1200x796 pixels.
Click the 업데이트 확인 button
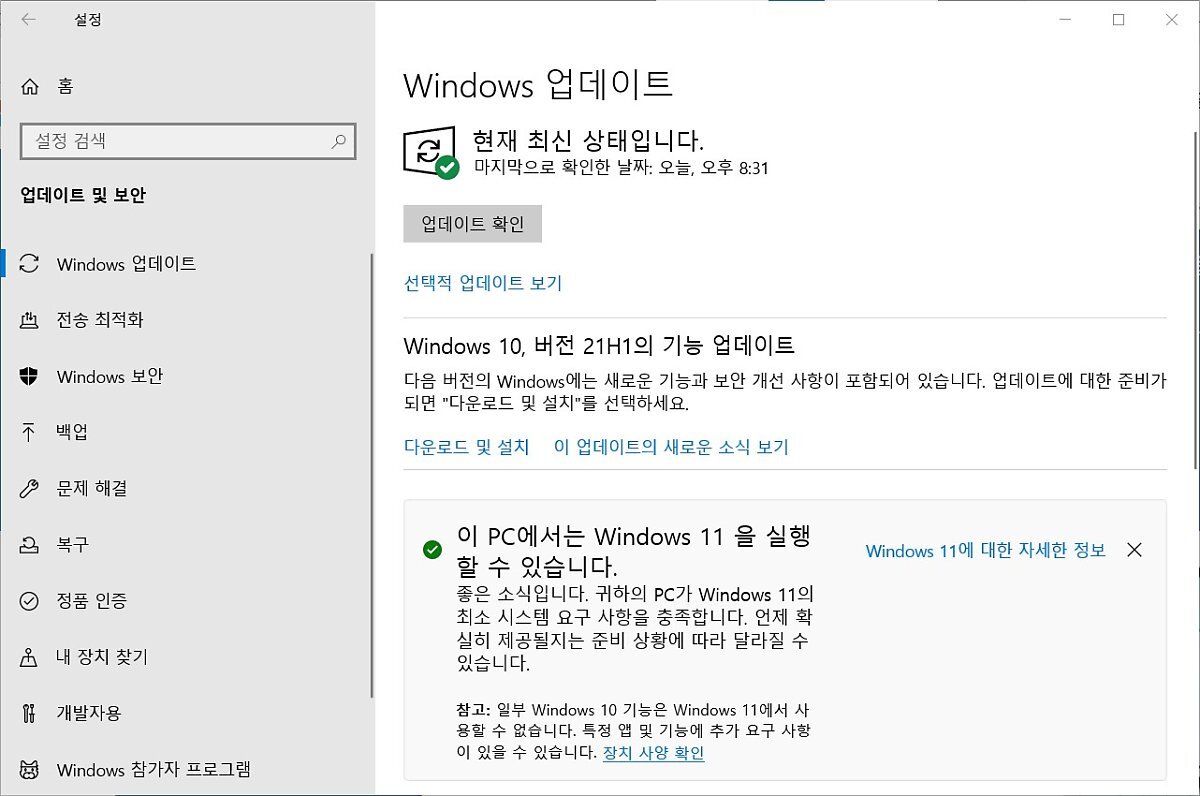pos(473,224)
